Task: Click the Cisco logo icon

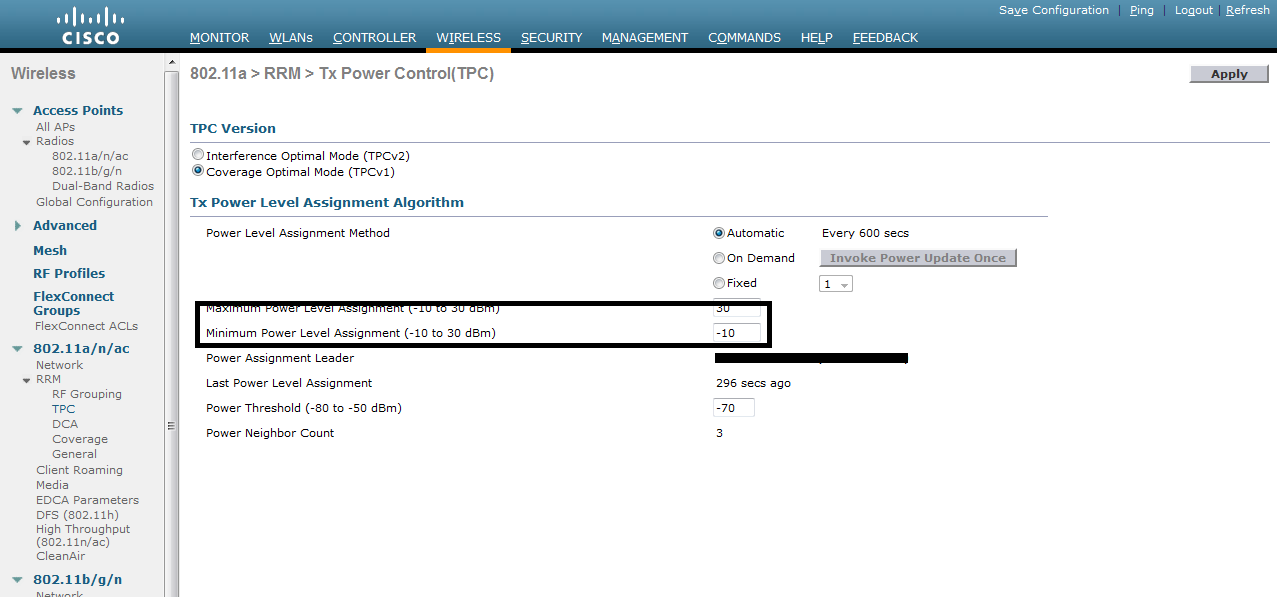Action: (90, 26)
